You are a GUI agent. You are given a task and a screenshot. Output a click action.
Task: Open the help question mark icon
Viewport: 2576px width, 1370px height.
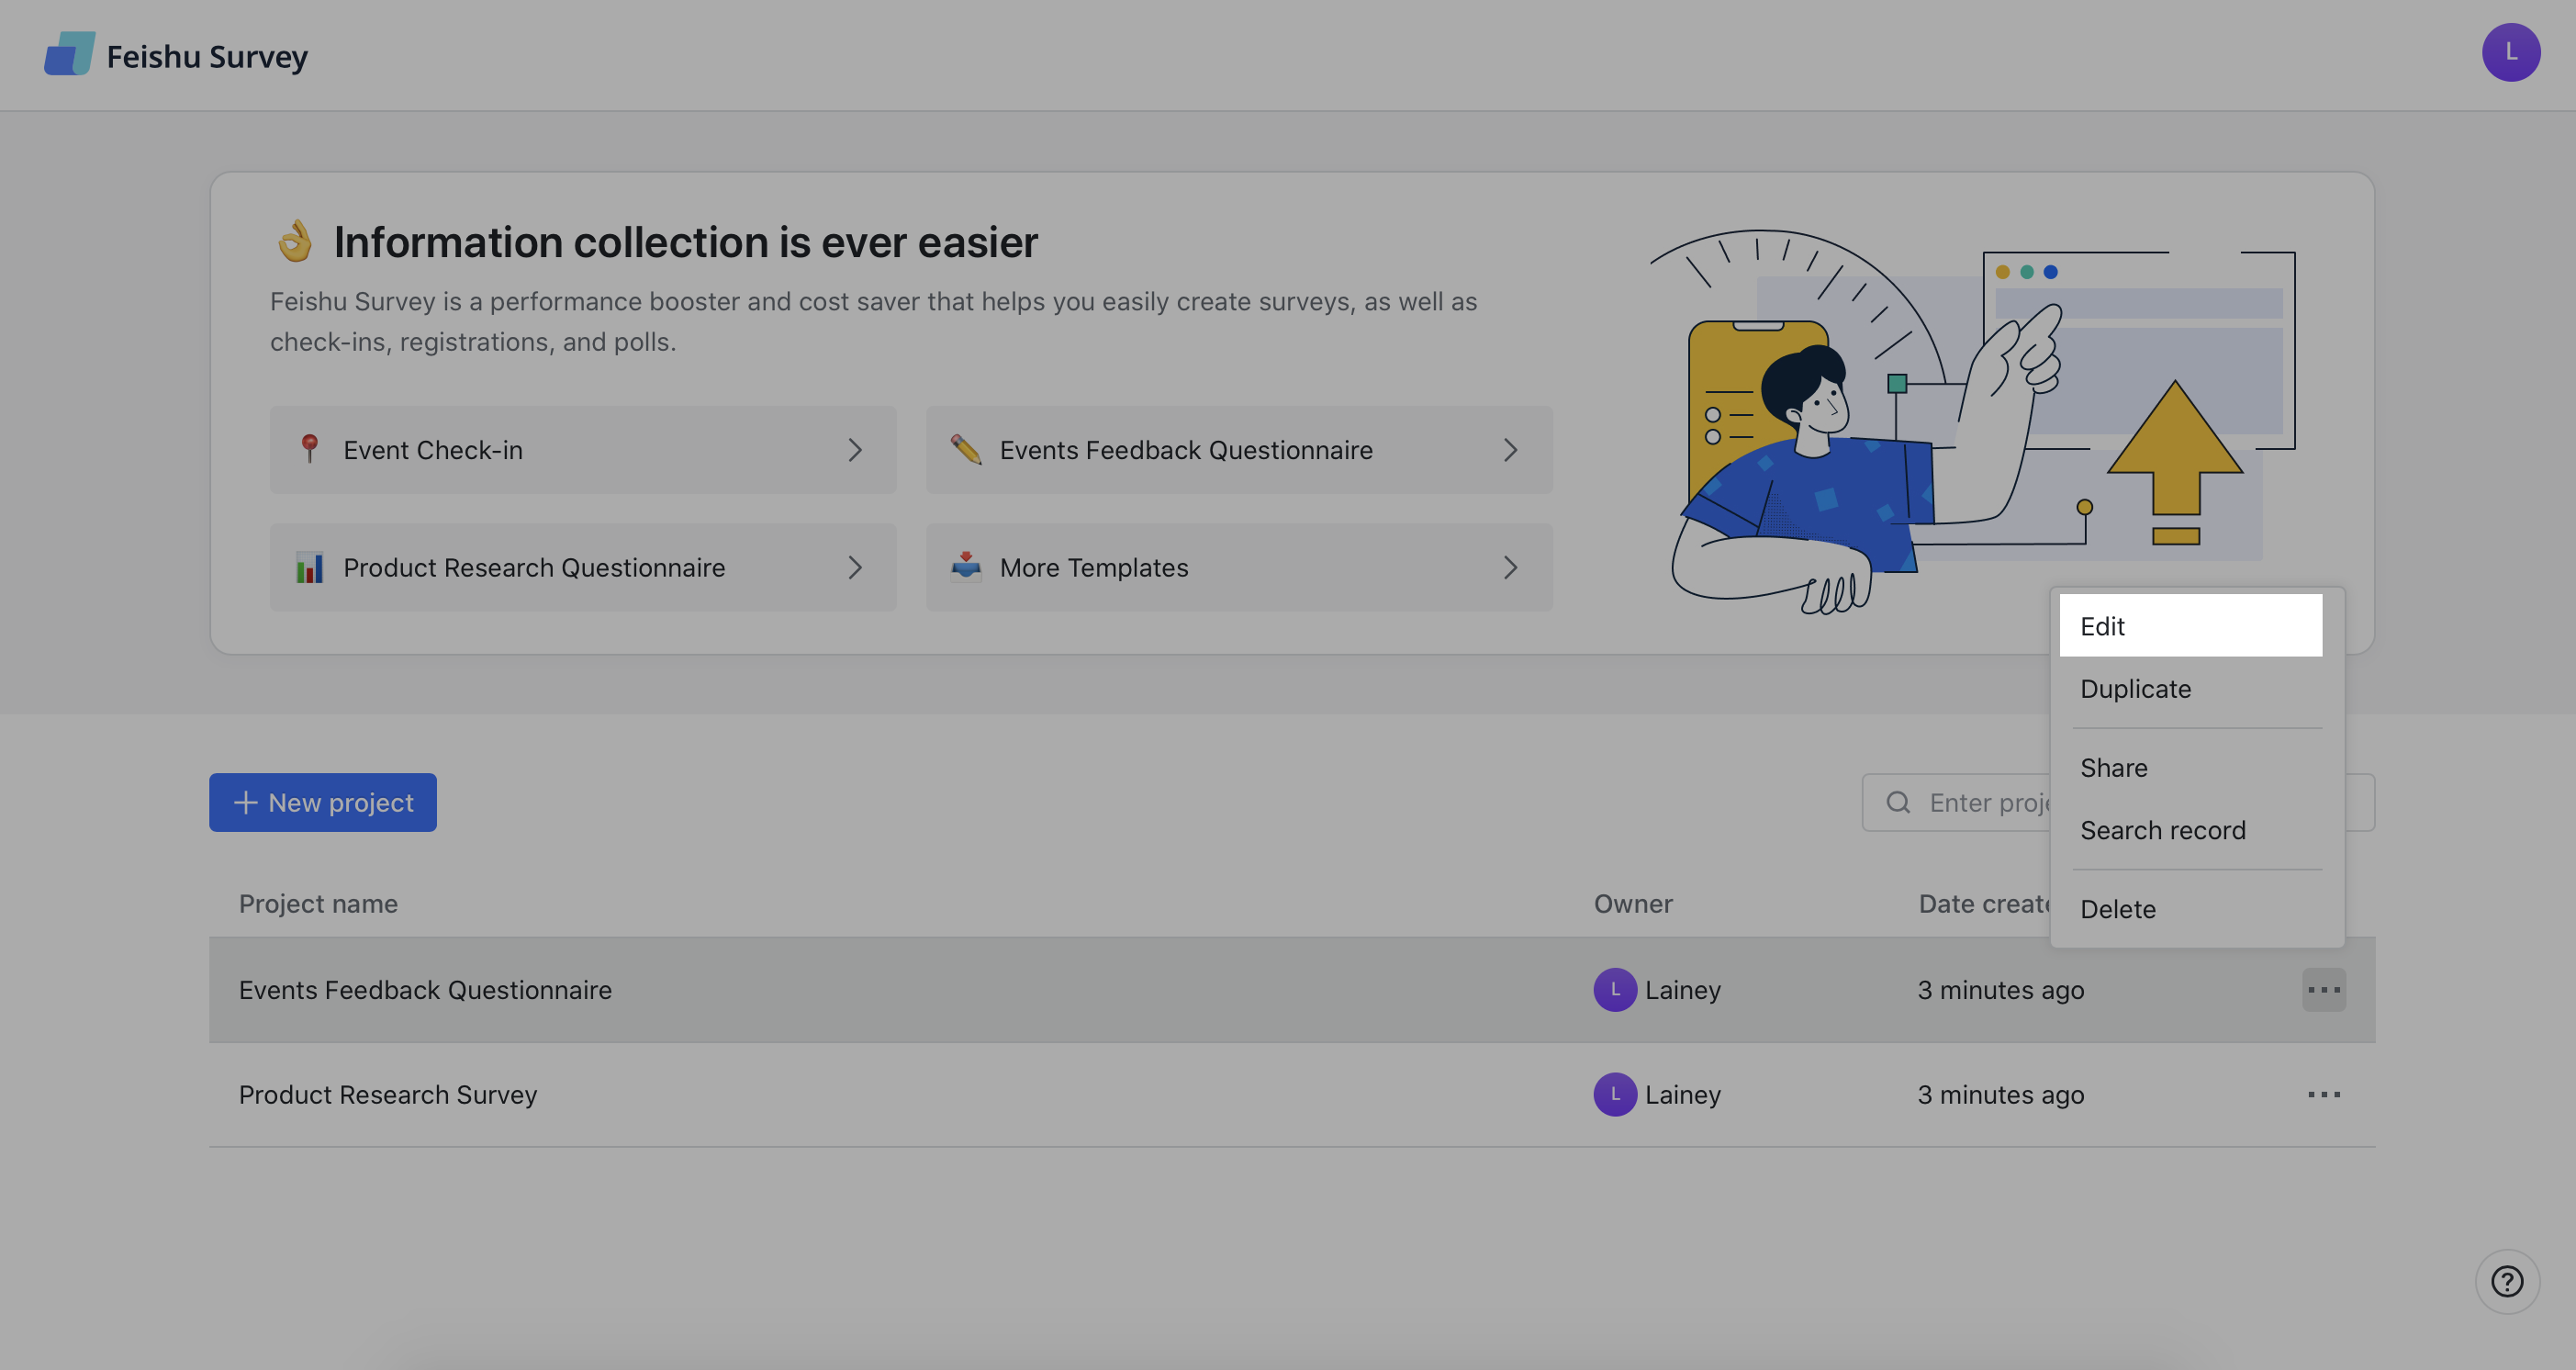coord(2506,1281)
